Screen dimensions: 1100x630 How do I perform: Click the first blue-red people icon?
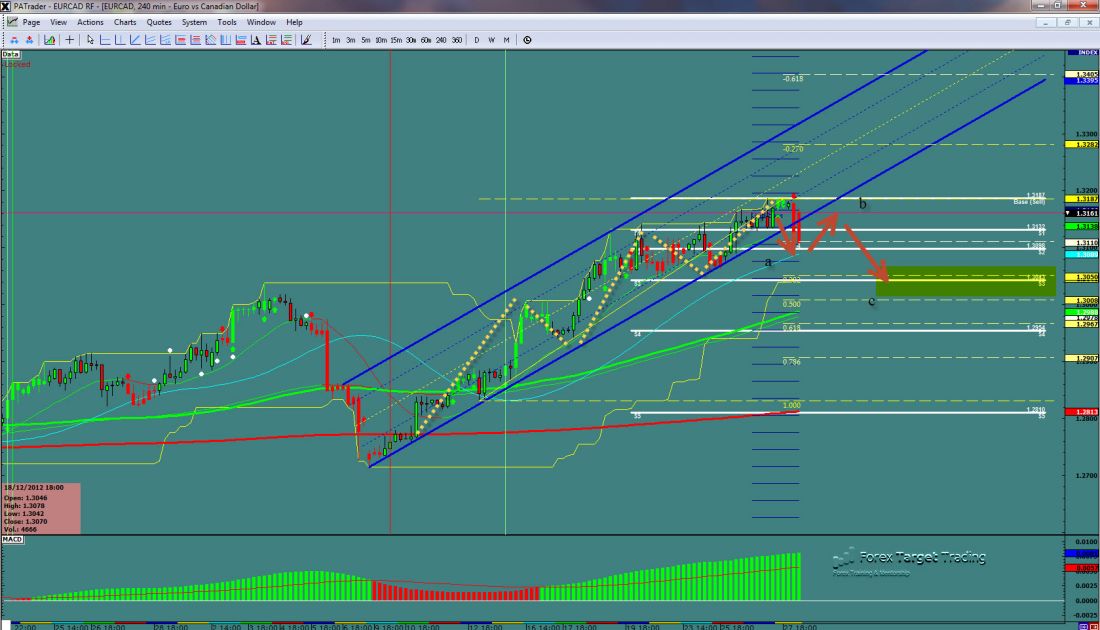tap(15, 40)
